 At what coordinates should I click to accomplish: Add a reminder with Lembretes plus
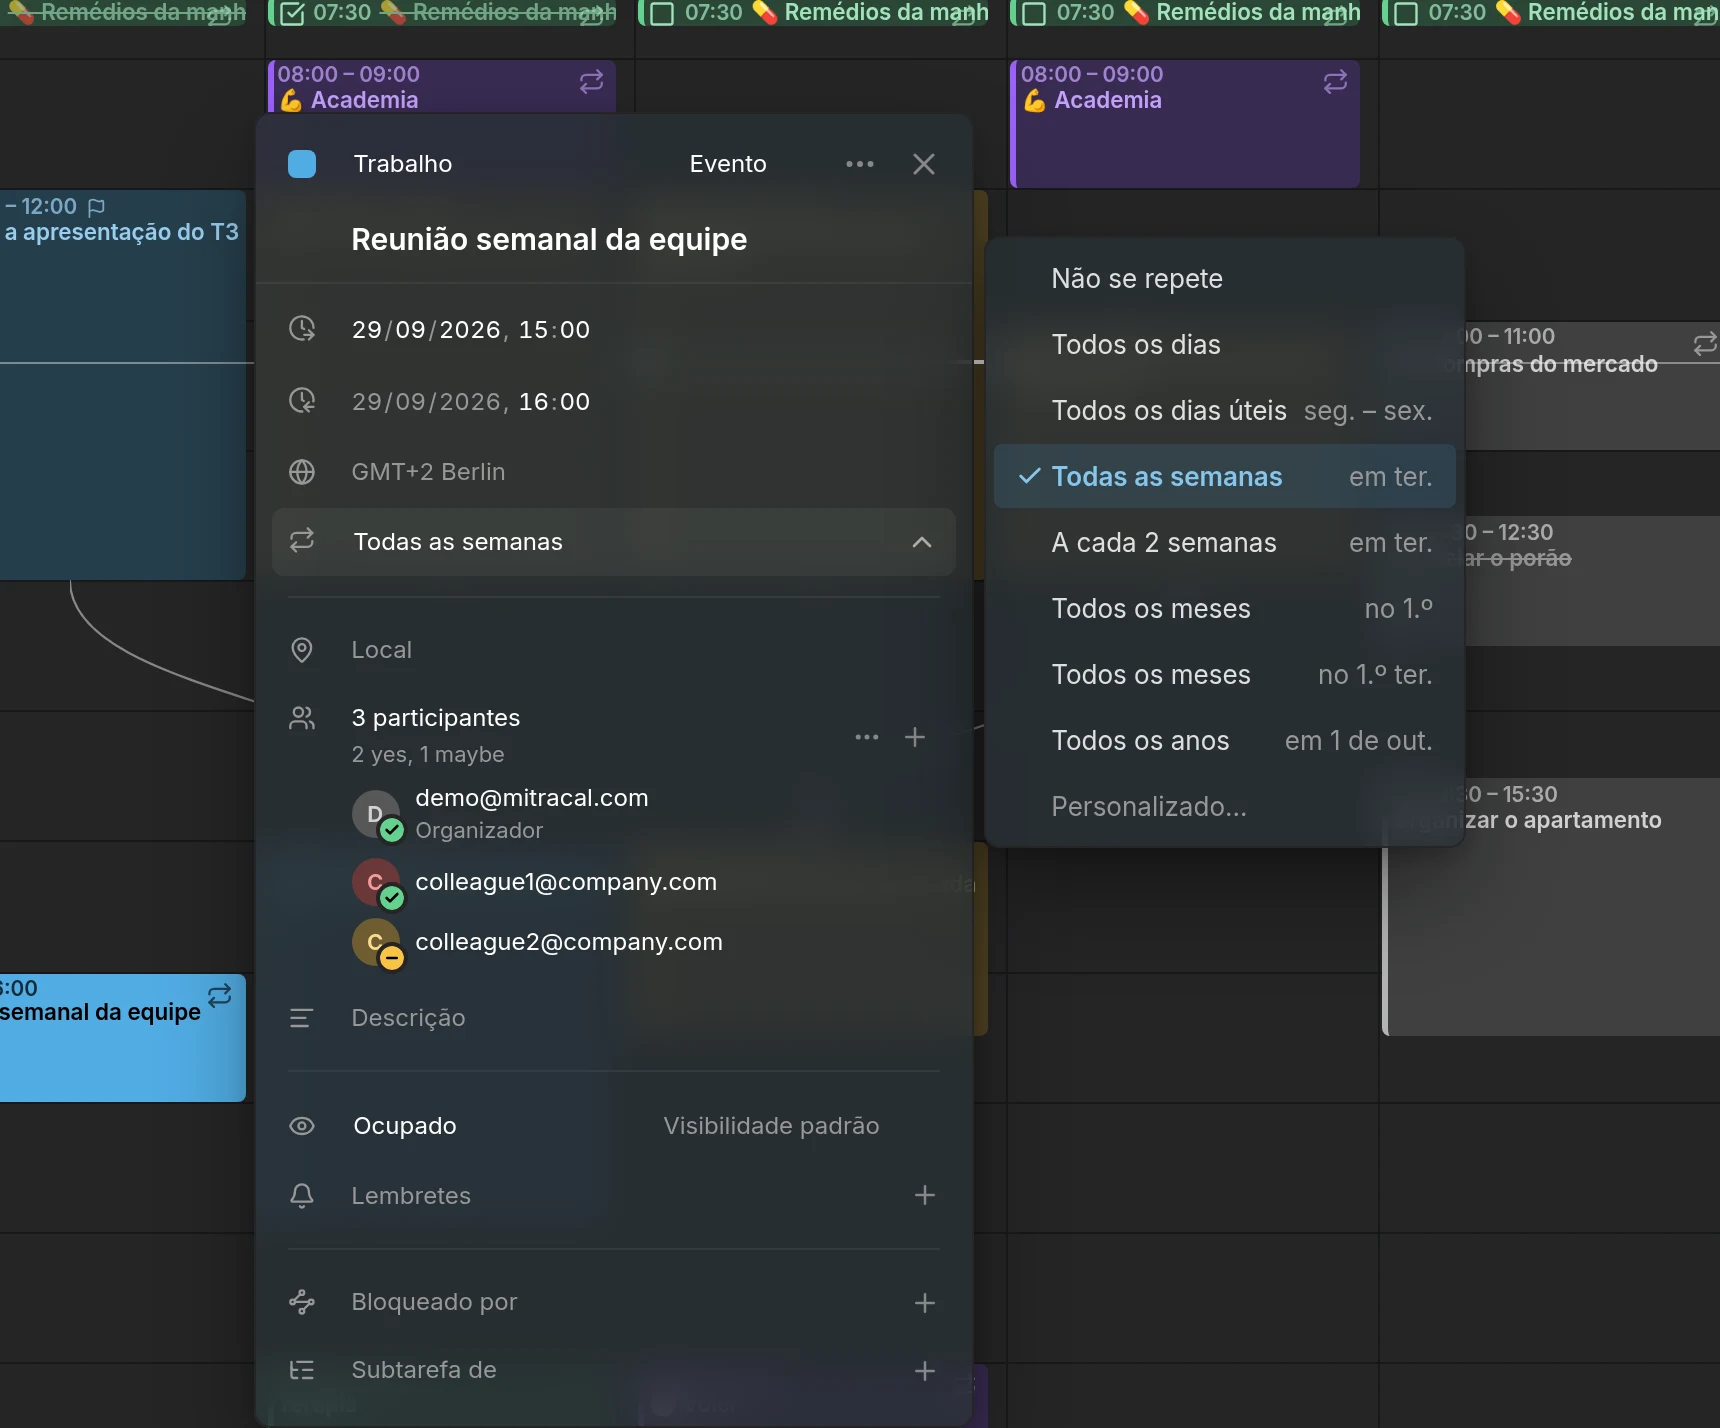tap(925, 1195)
